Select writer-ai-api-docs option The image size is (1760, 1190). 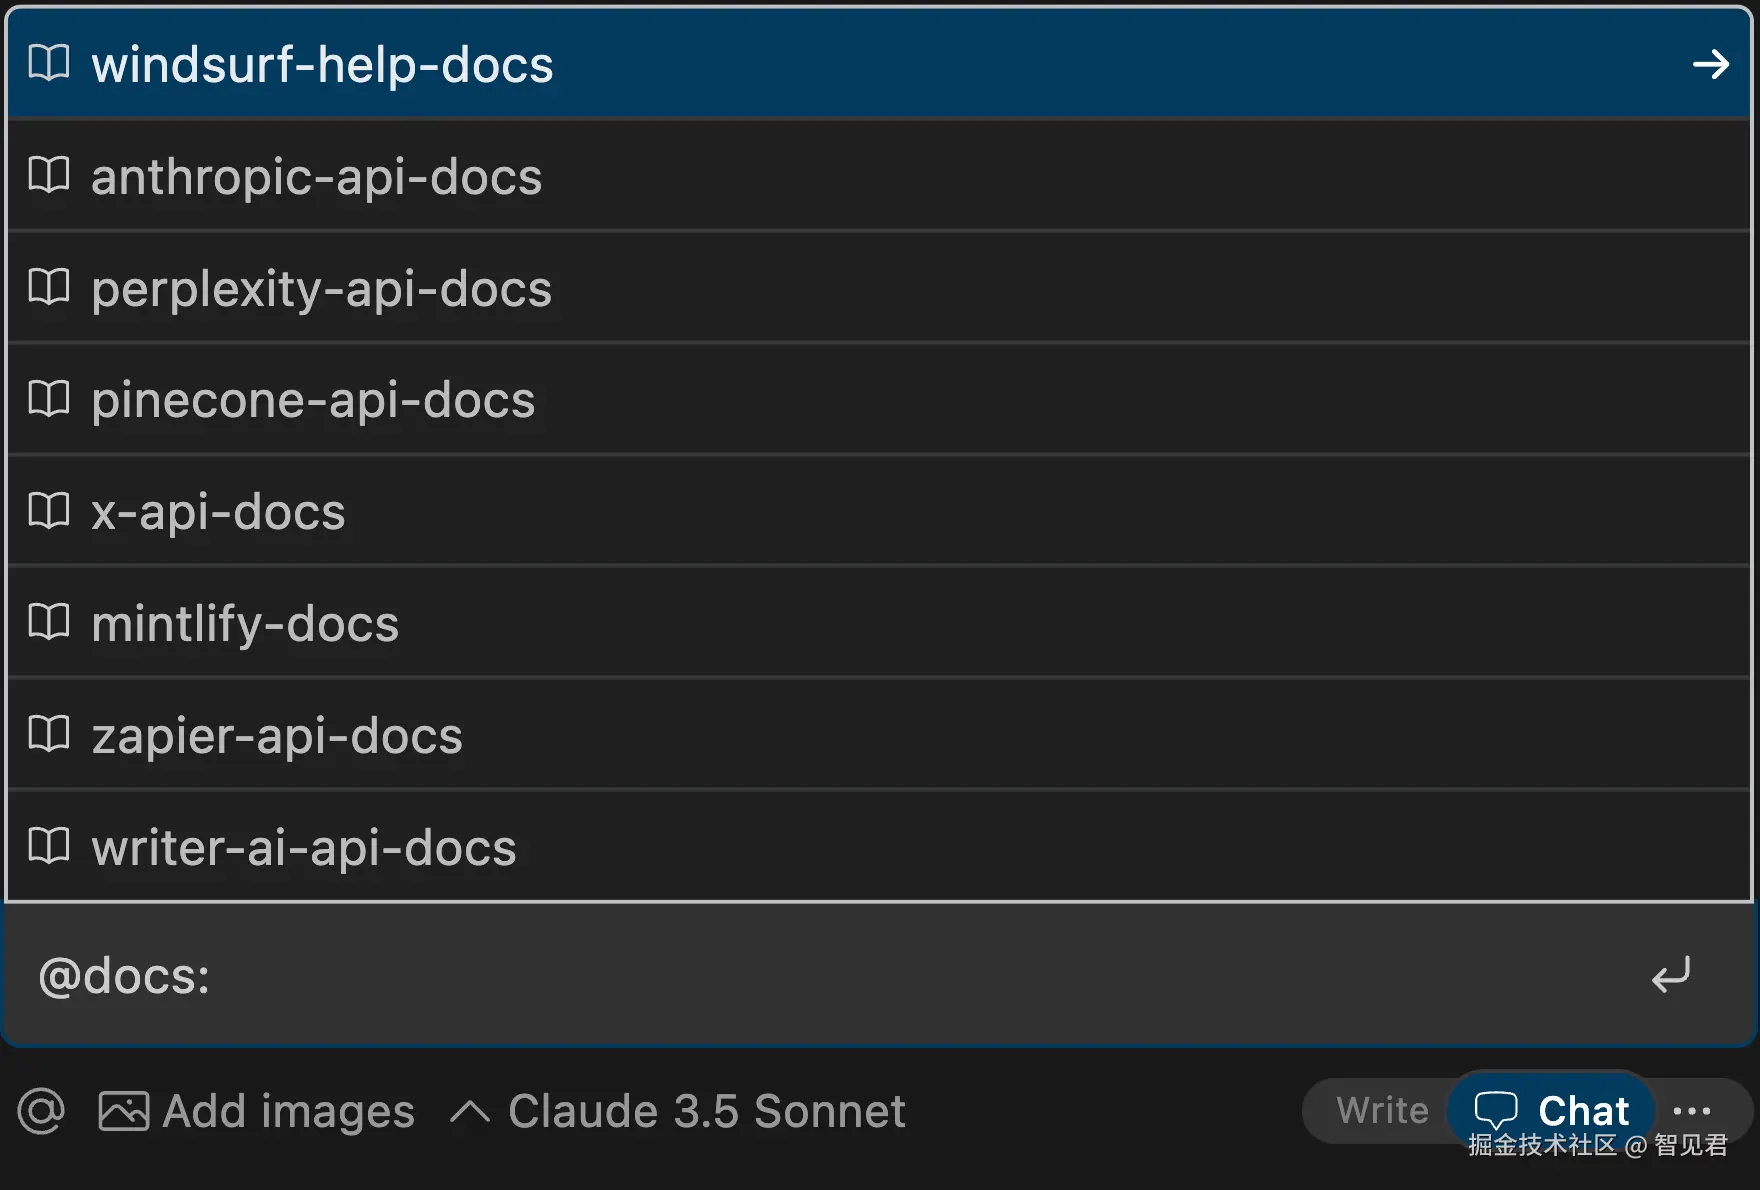click(304, 848)
